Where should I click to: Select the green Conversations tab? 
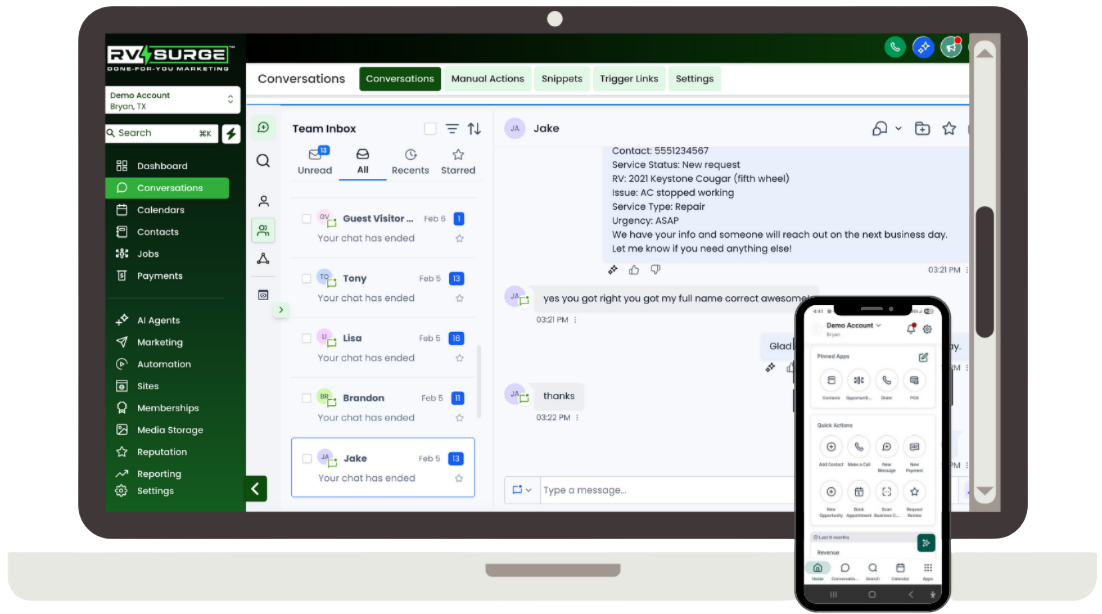(x=400, y=79)
